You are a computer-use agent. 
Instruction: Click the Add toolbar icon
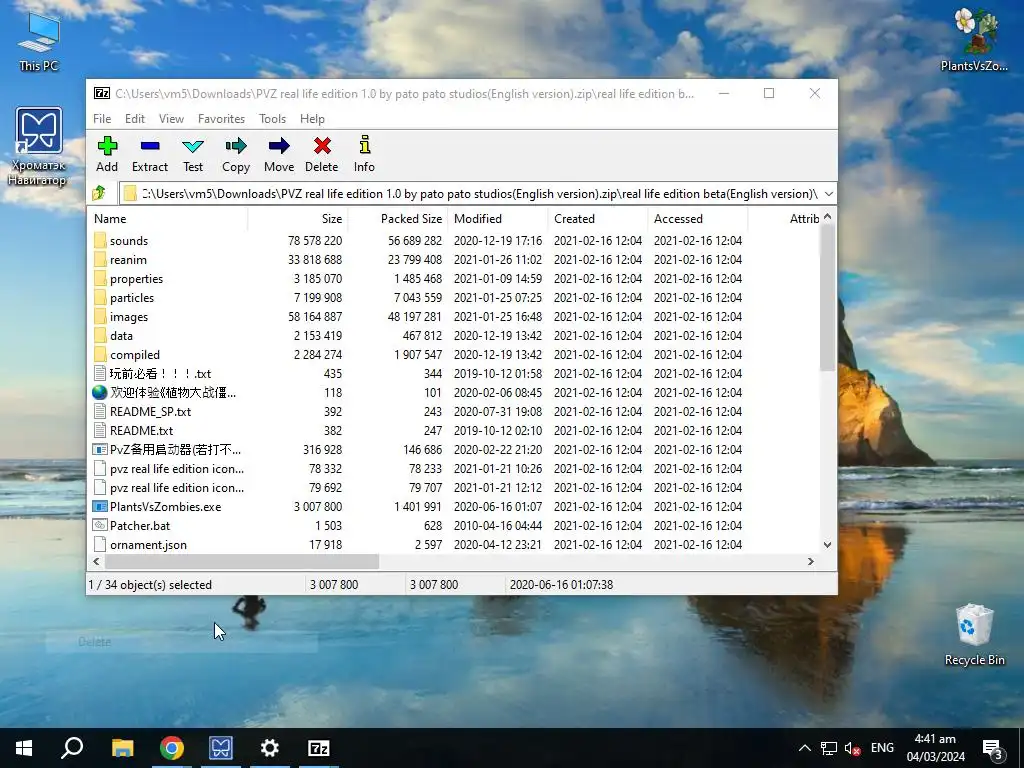click(107, 146)
